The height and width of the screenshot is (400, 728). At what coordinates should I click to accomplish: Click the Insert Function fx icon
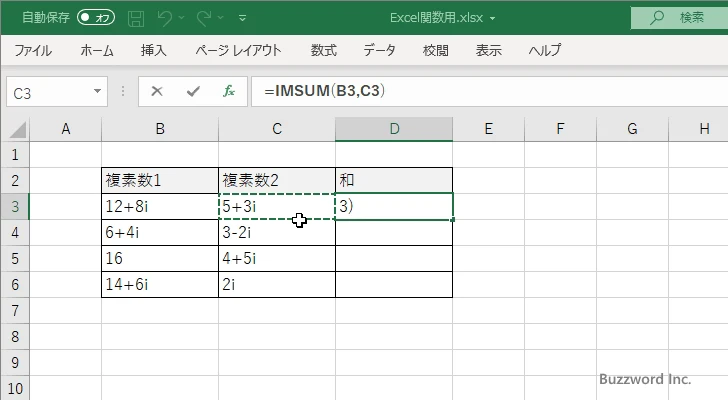coord(229,91)
